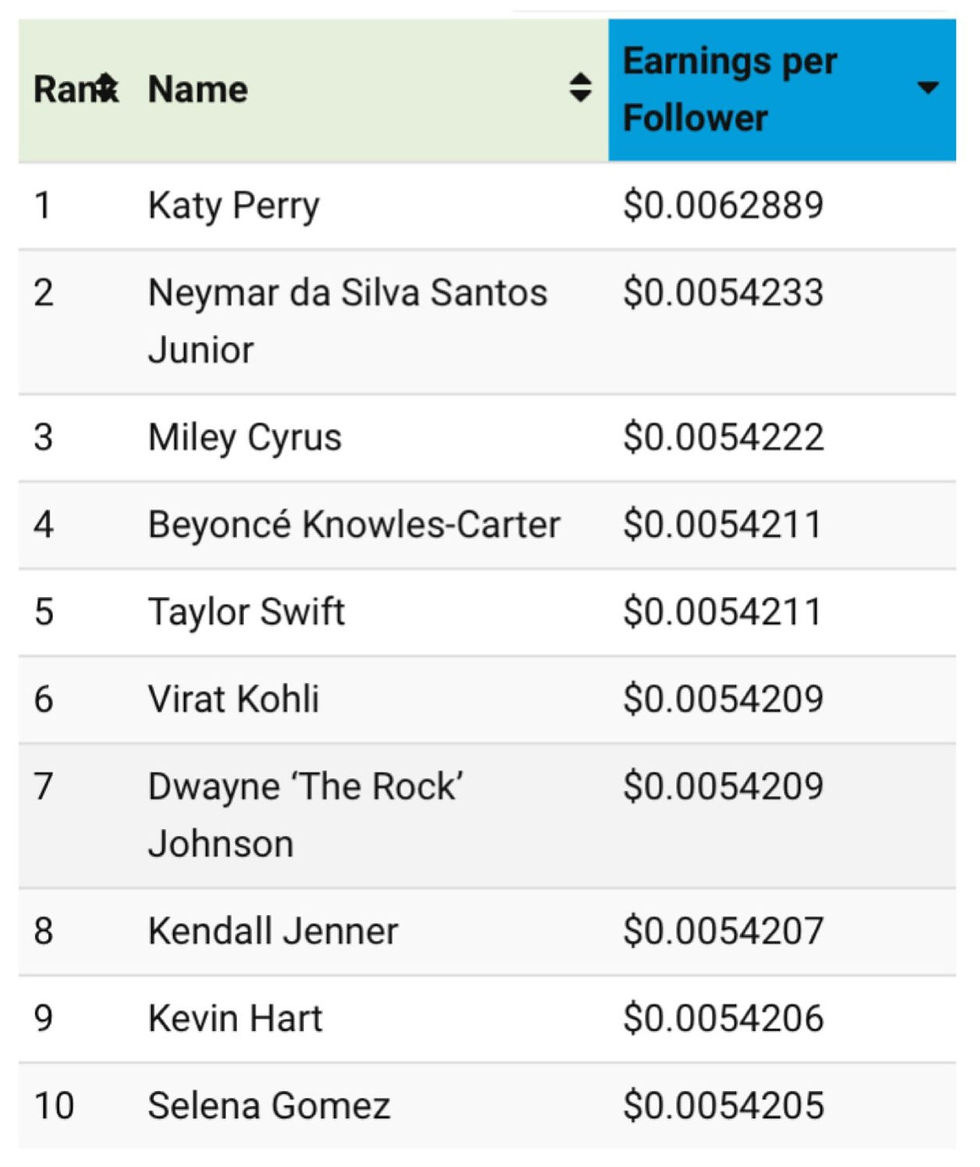Click the Miley Cyrus name

pos(245,438)
